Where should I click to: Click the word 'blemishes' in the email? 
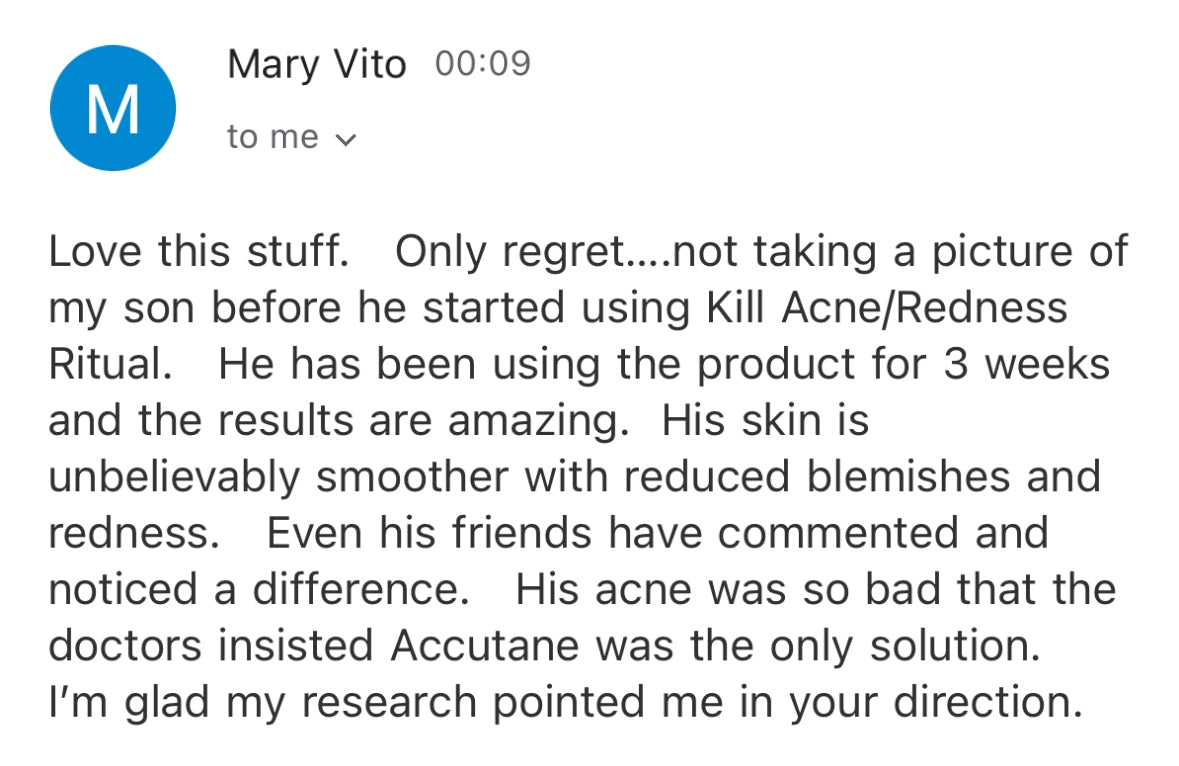908,477
